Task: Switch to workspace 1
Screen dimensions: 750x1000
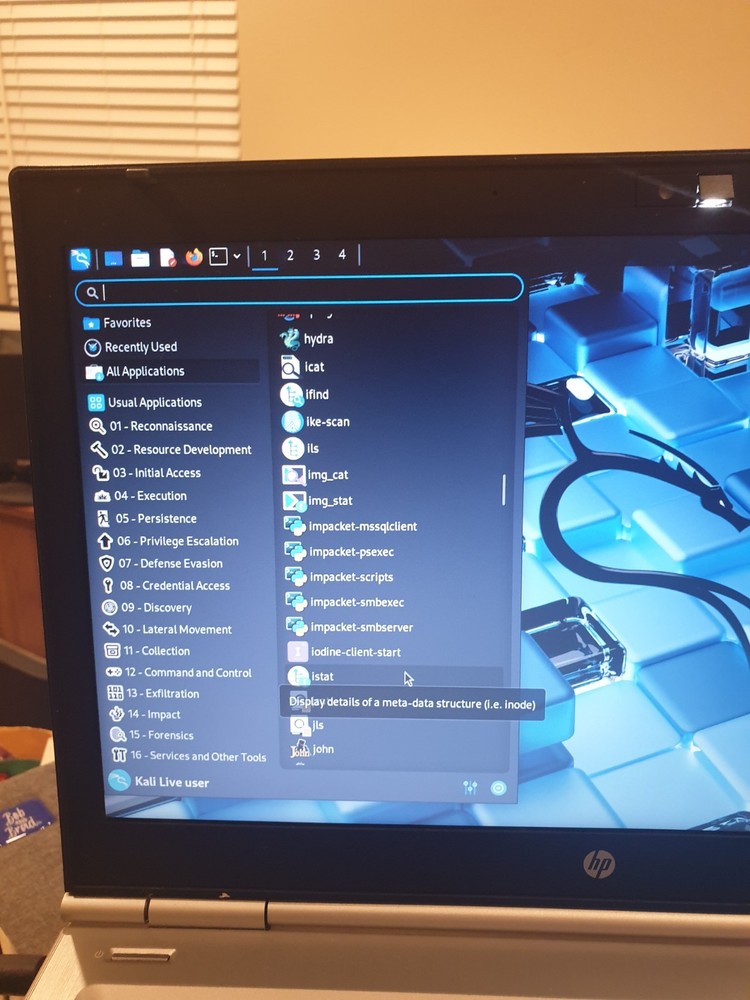Action: [265, 256]
